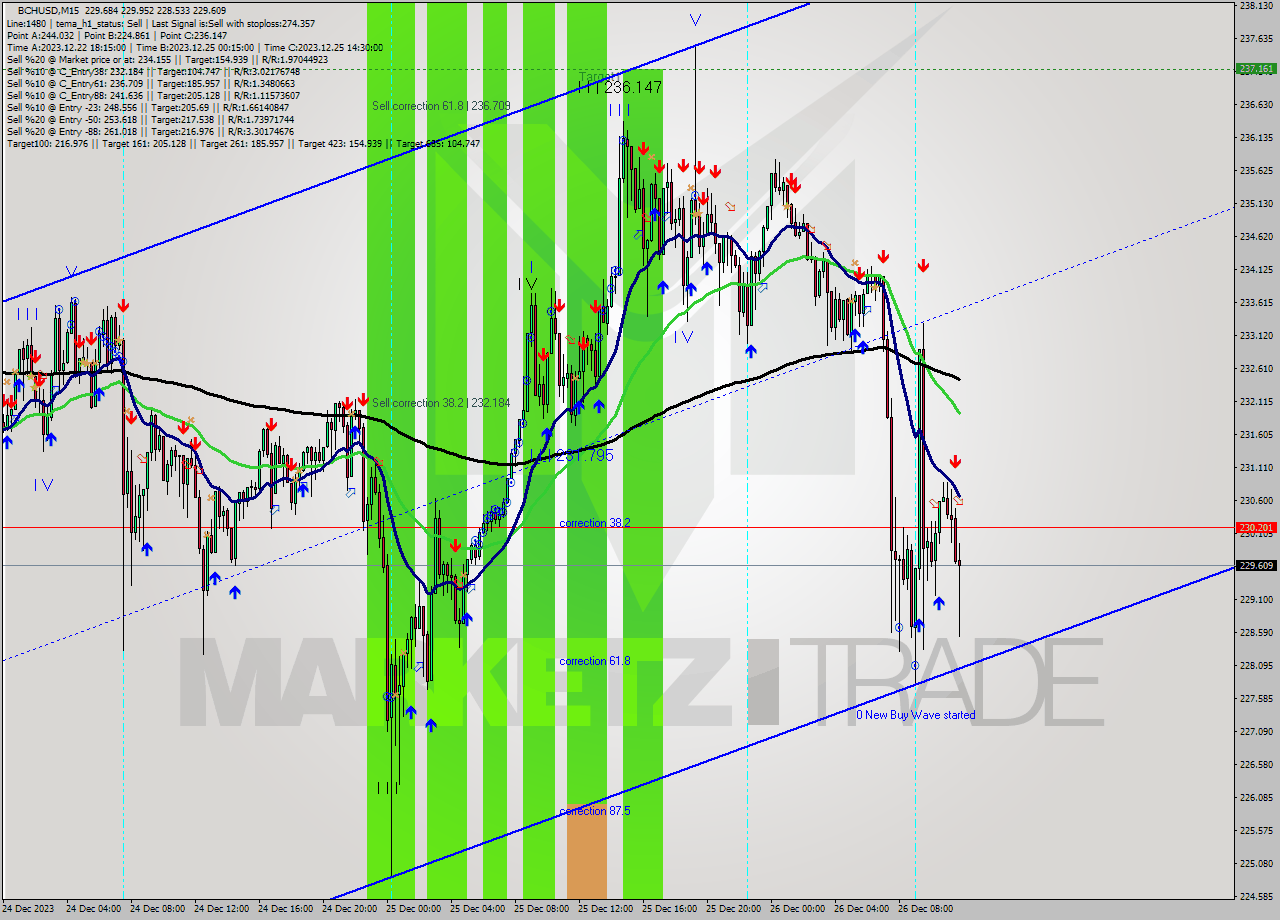Click the '25 Dec 08:00' time label

click(x=541, y=909)
